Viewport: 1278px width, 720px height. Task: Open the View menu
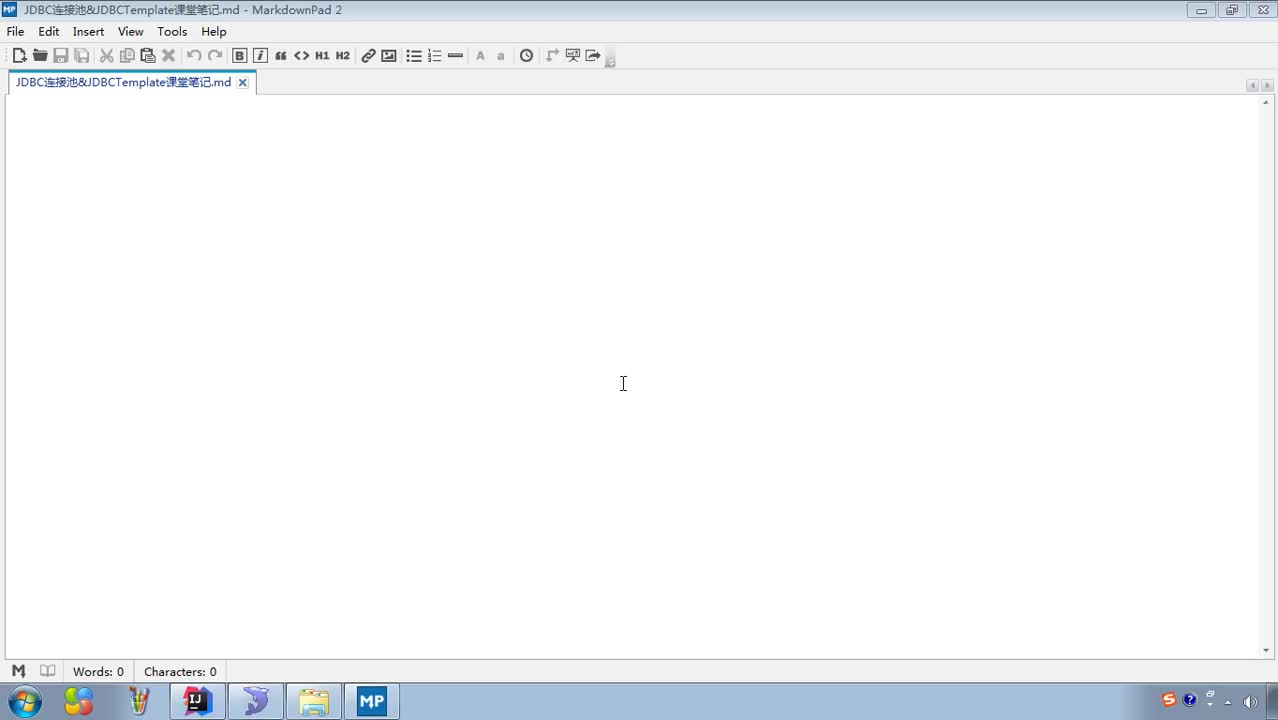point(131,31)
